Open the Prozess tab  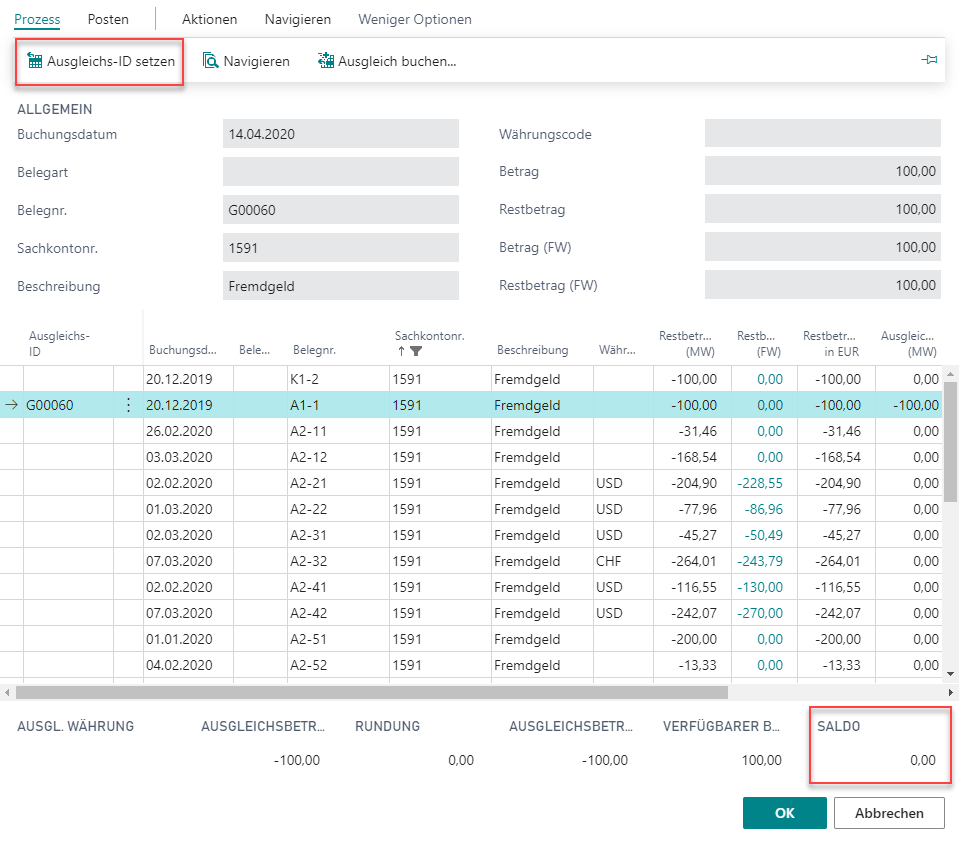coord(37,20)
